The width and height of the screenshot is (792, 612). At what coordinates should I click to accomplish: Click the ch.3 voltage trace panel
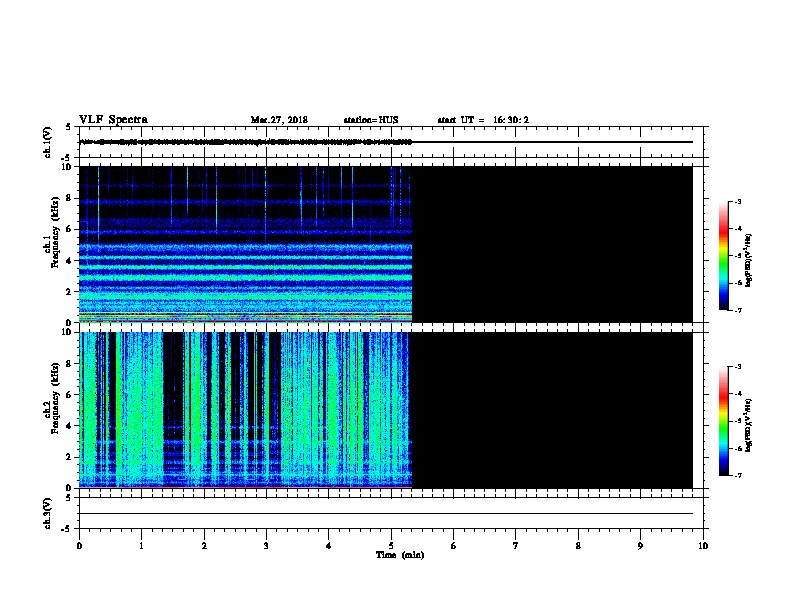[x=391, y=513]
